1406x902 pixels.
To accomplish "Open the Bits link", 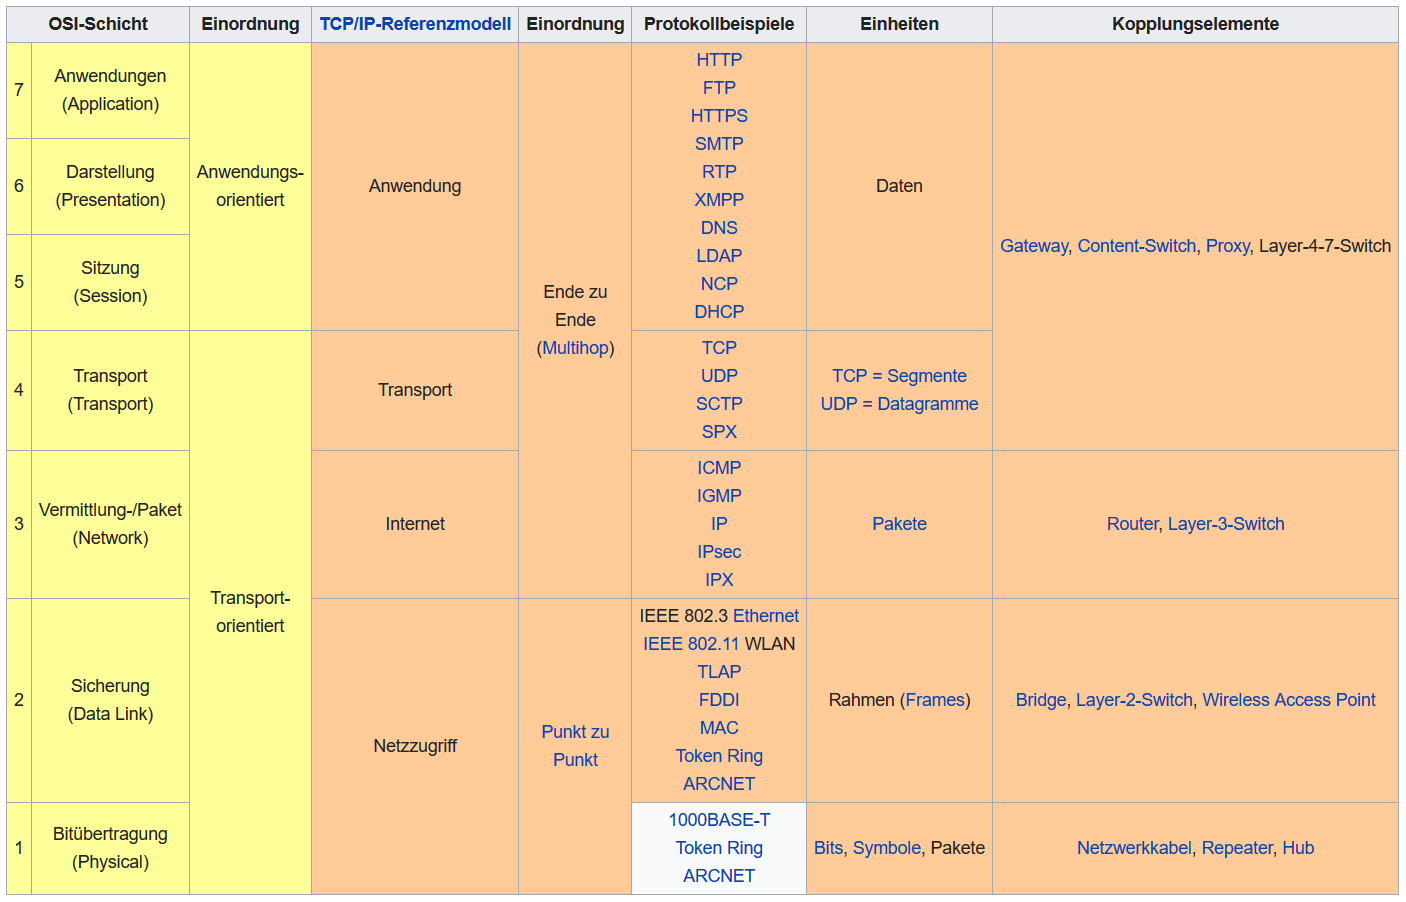I will click(x=828, y=848).
